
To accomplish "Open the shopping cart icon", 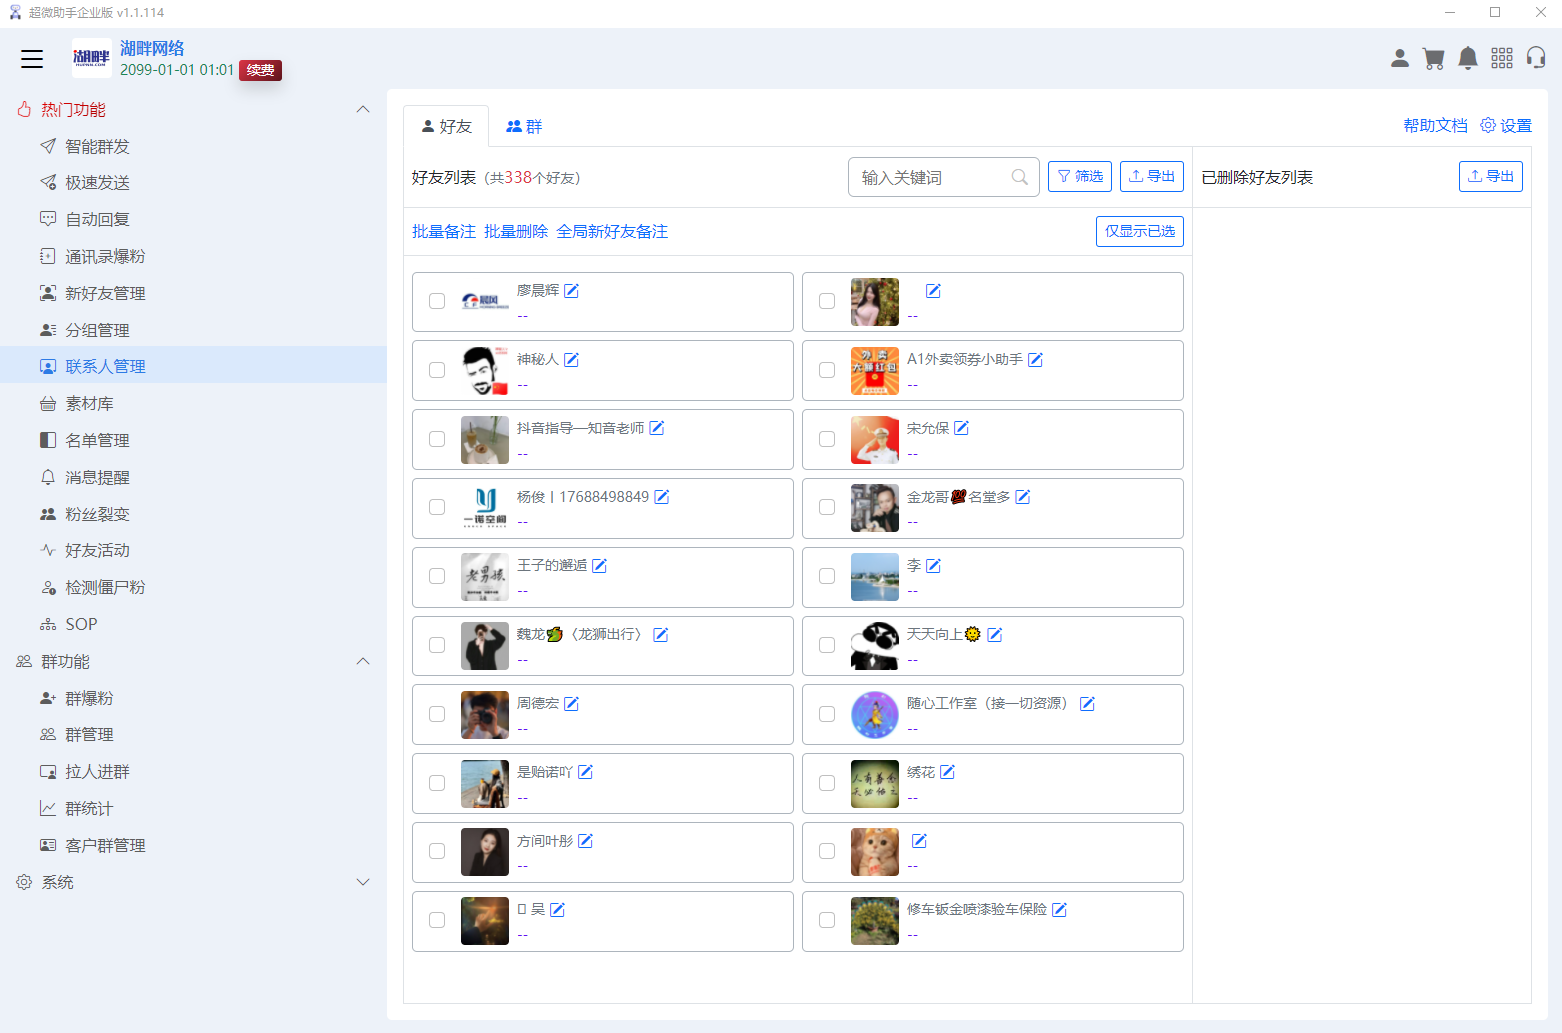I will pyautogui.click(x=1433, y=58).
